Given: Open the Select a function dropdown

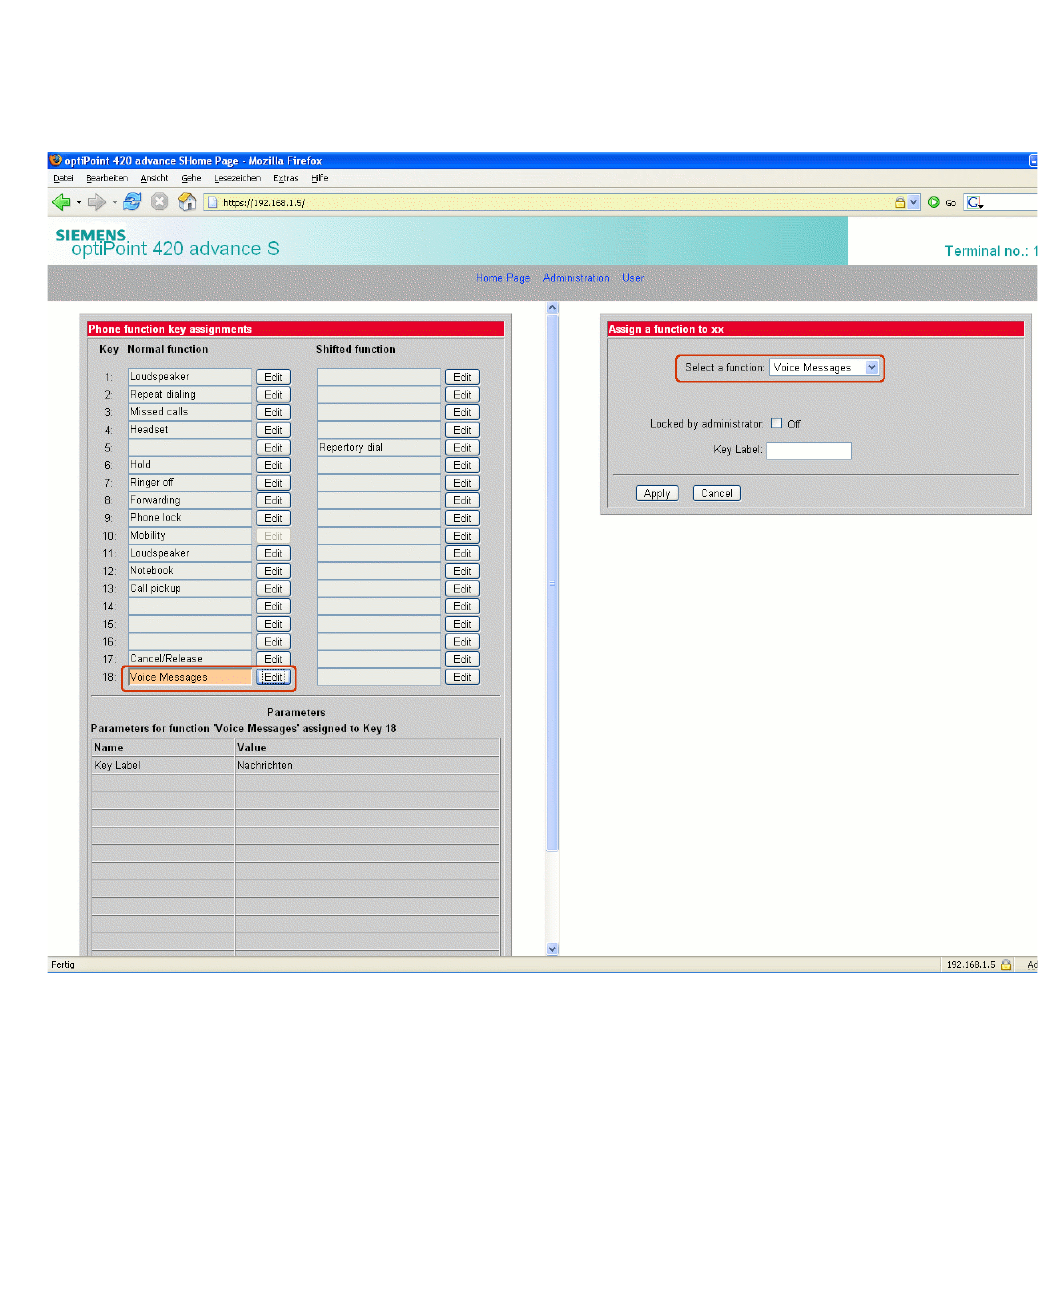Looking at the screenshot, I should [871, 368].
